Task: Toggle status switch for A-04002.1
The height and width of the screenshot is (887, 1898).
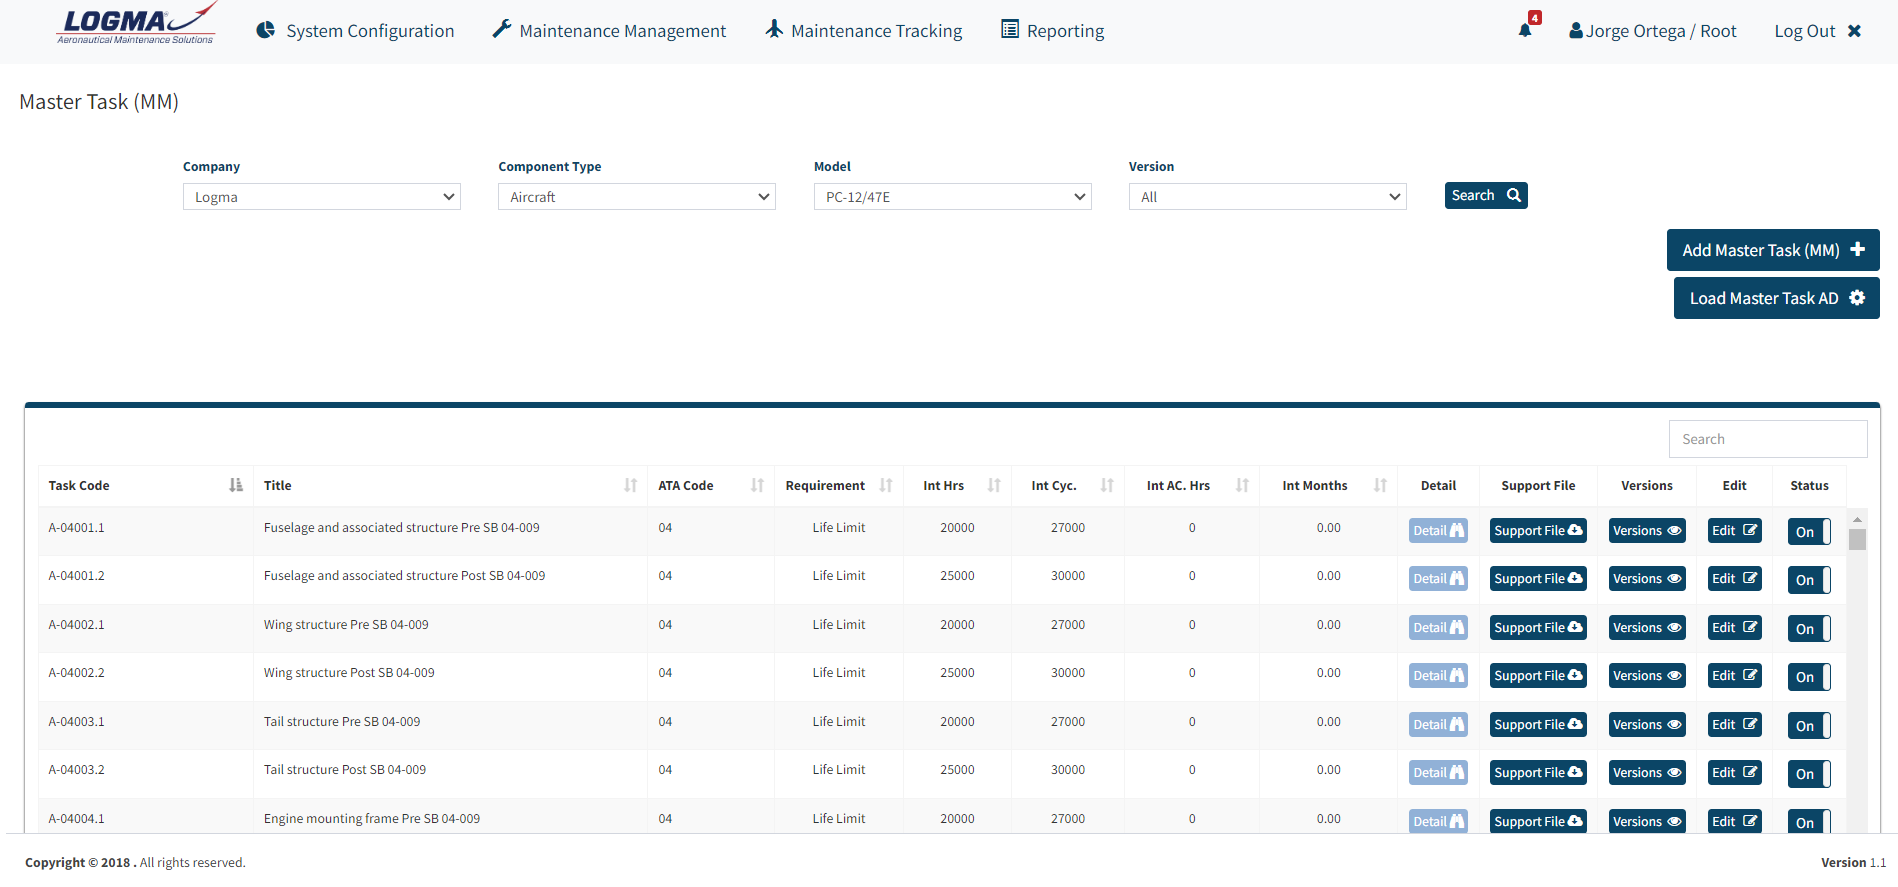Action: pyautogui.click(x=1809, y=629)
